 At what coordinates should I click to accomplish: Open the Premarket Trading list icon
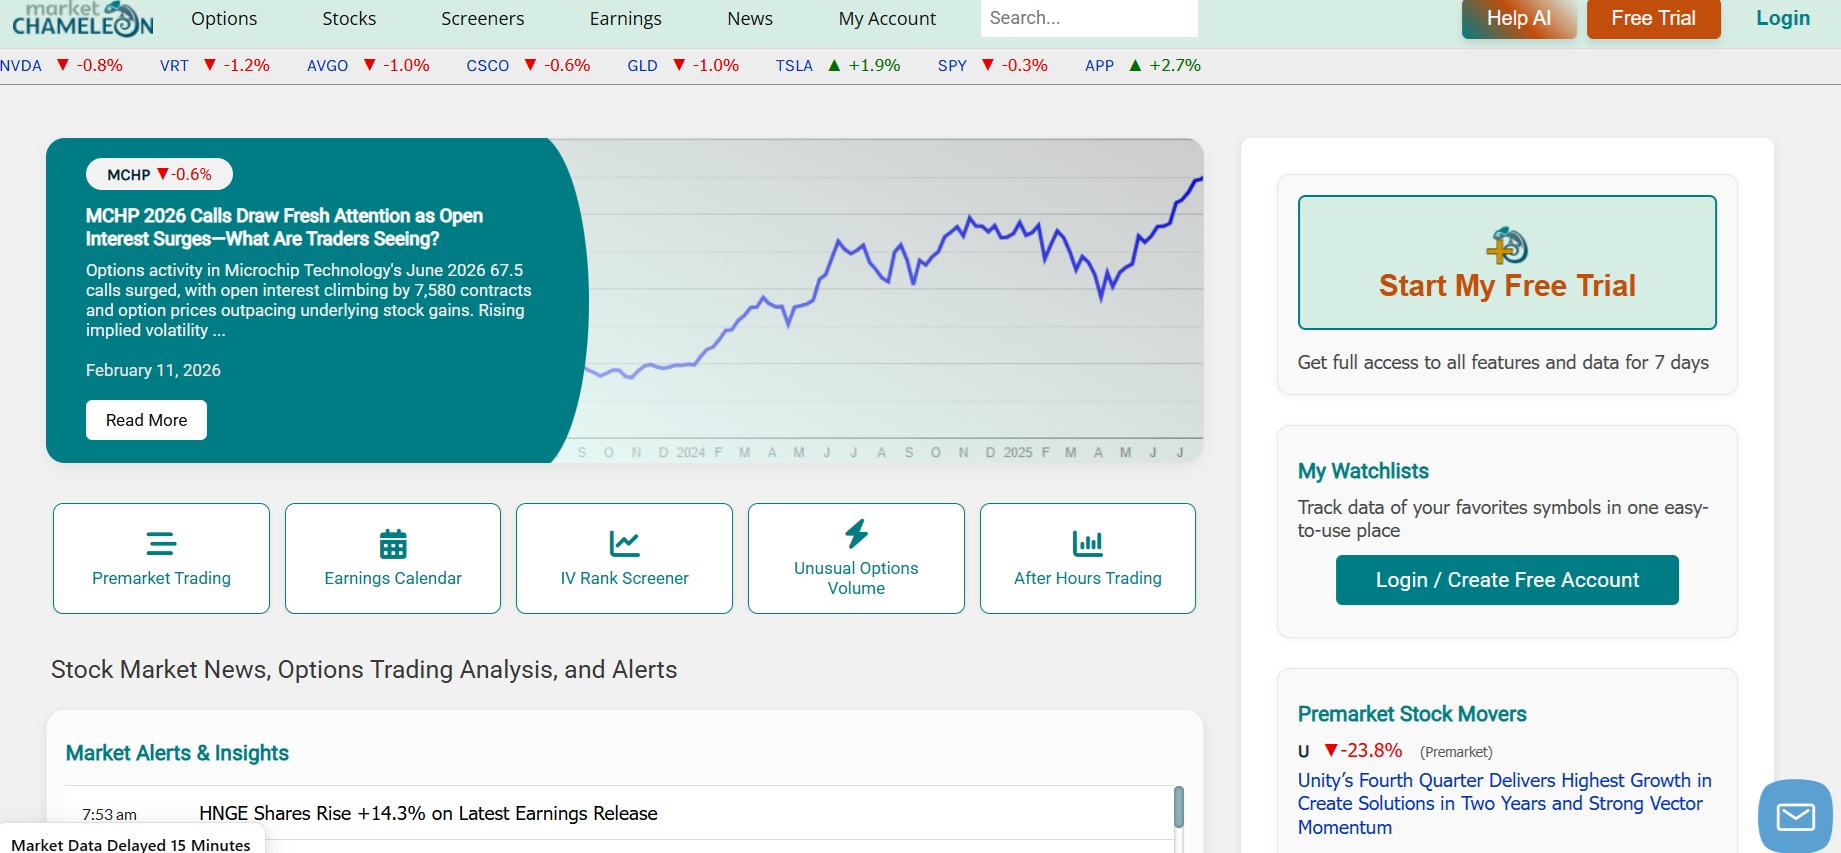pos(161,543)
